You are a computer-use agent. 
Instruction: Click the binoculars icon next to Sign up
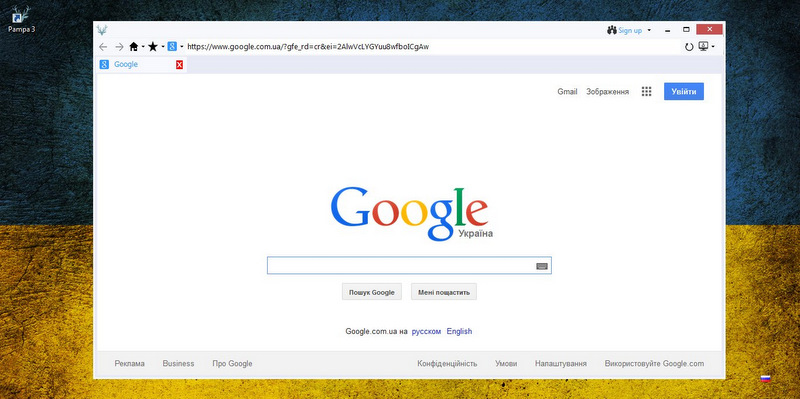point(612,30)
